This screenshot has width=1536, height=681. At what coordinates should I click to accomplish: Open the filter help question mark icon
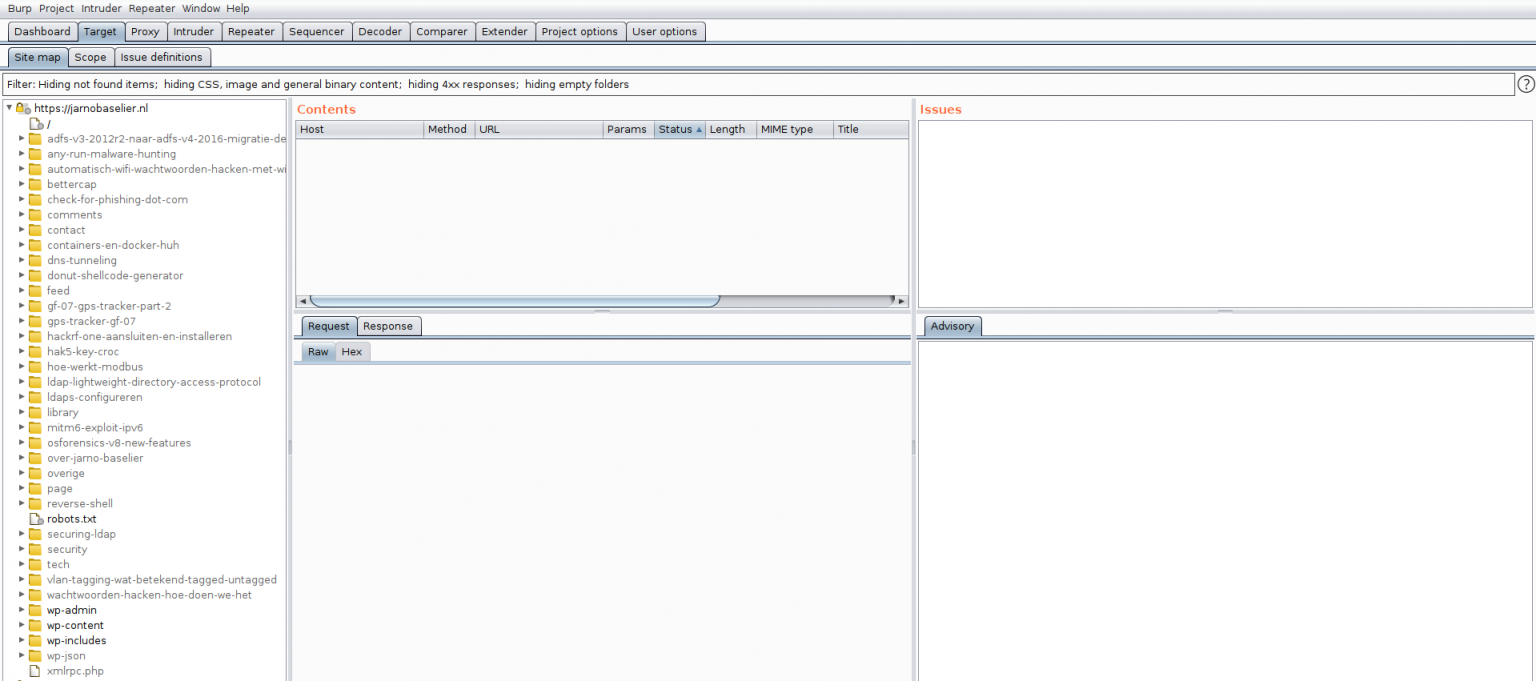[x=1526, y=84]
